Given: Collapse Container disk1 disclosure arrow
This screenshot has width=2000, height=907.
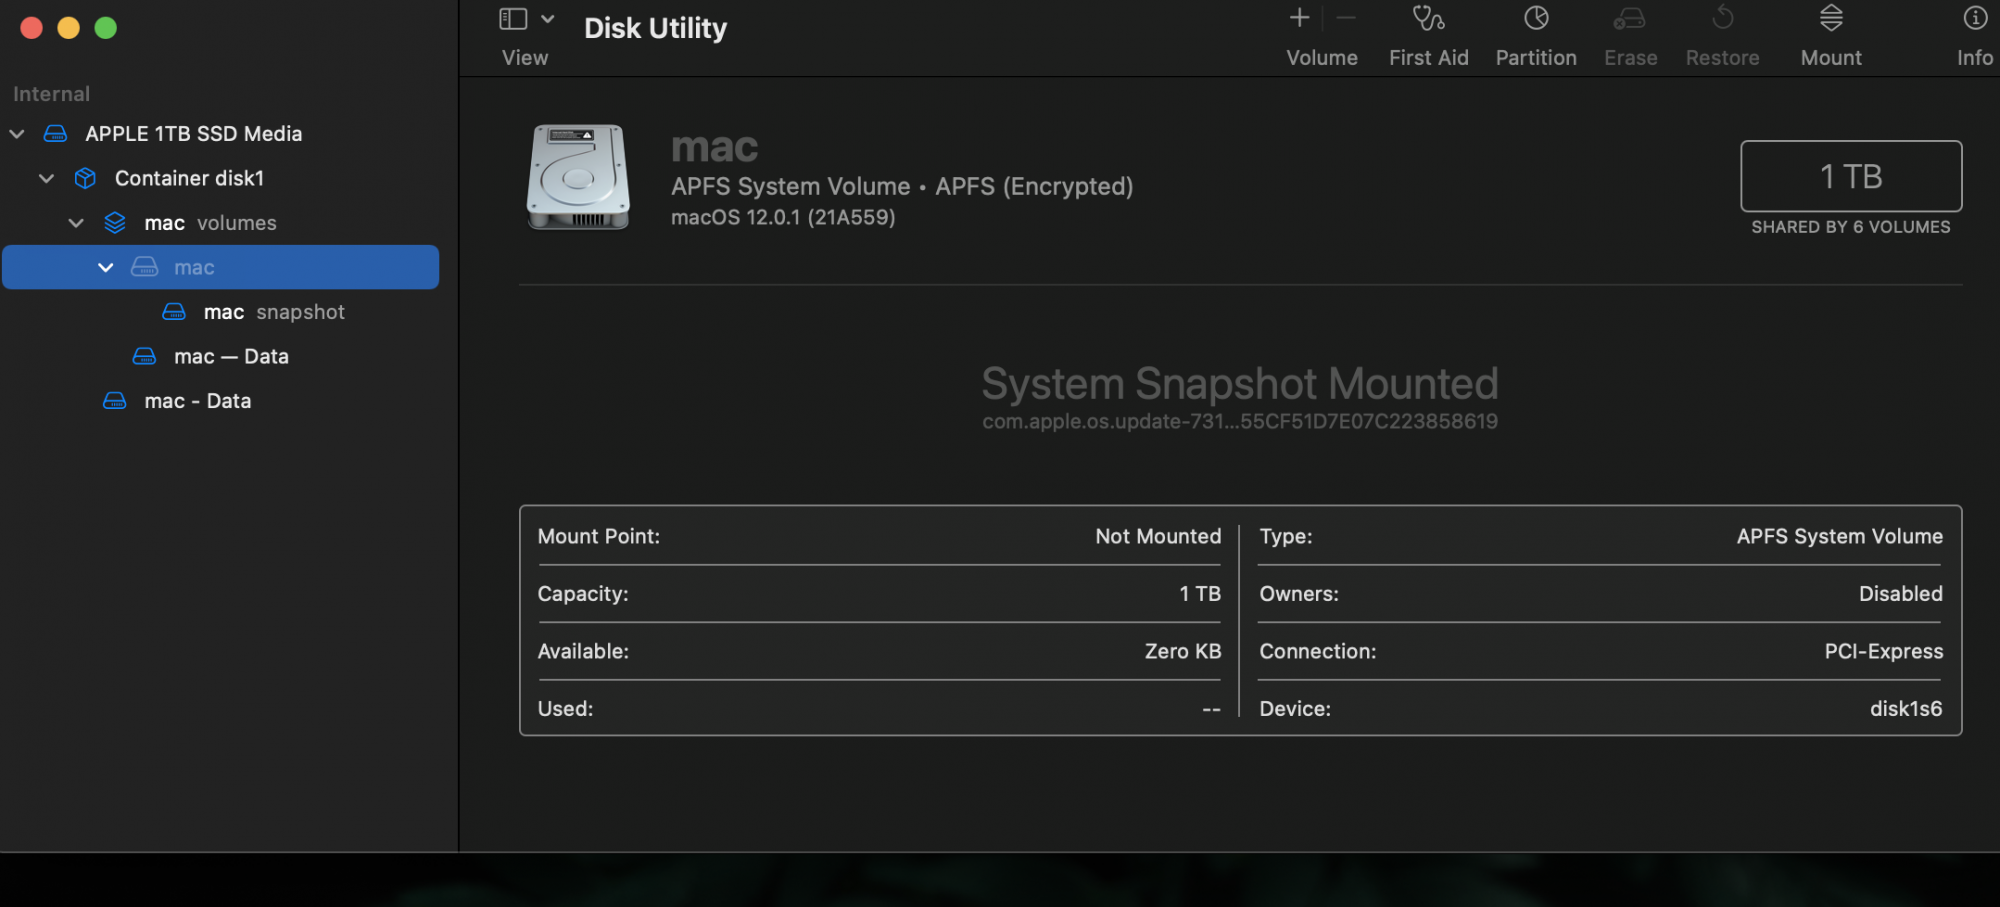Looking at the screenshot, I should click(x=46, y=179).
